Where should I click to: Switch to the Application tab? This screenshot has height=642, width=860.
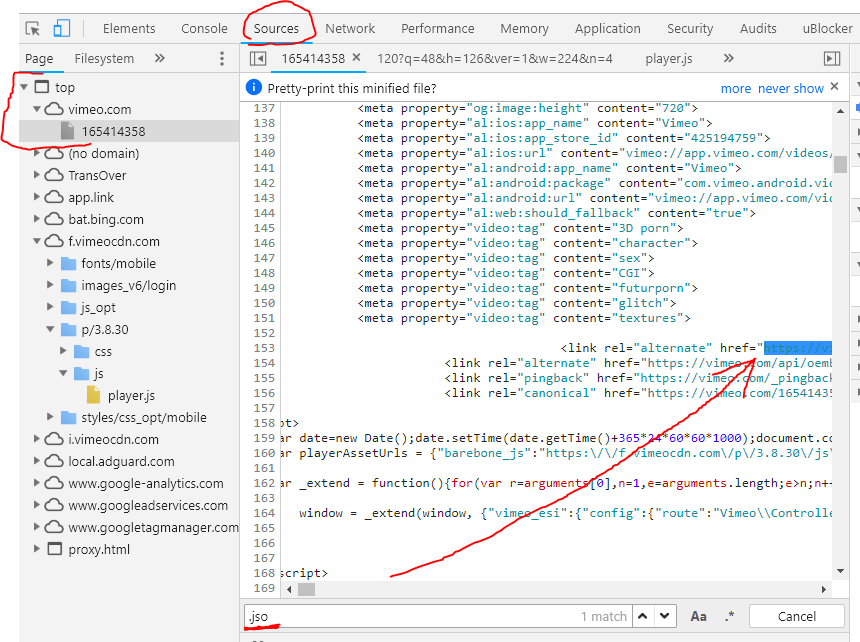[x=608, y=29]
